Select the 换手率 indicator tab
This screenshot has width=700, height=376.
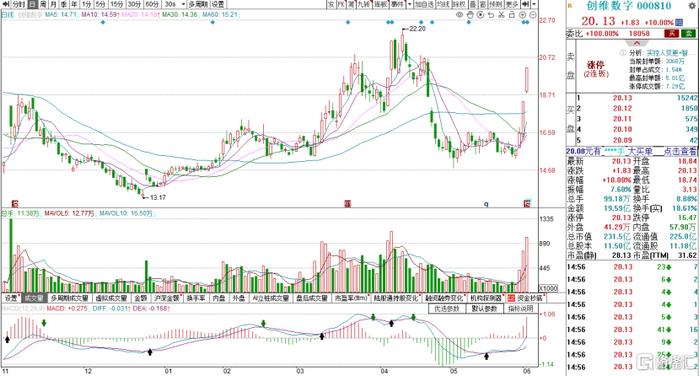196,298
